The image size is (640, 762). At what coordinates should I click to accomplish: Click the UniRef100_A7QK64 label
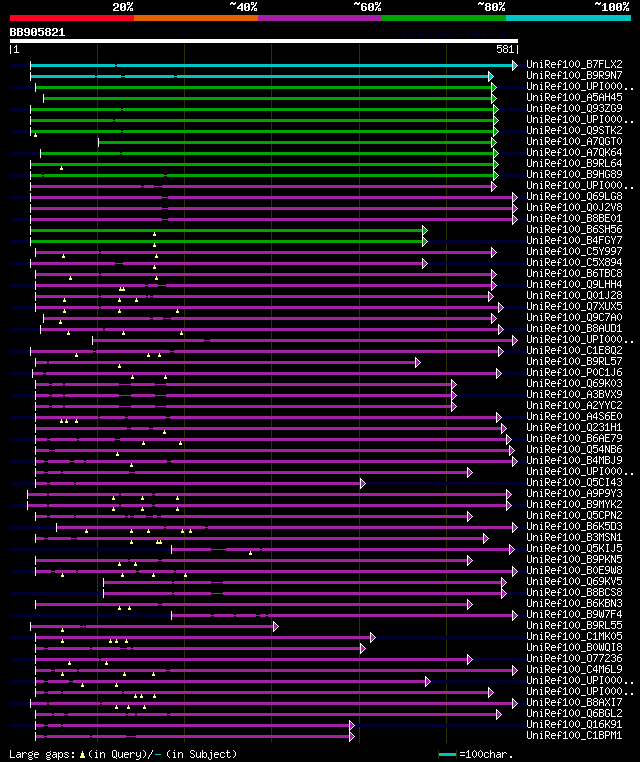574,152
